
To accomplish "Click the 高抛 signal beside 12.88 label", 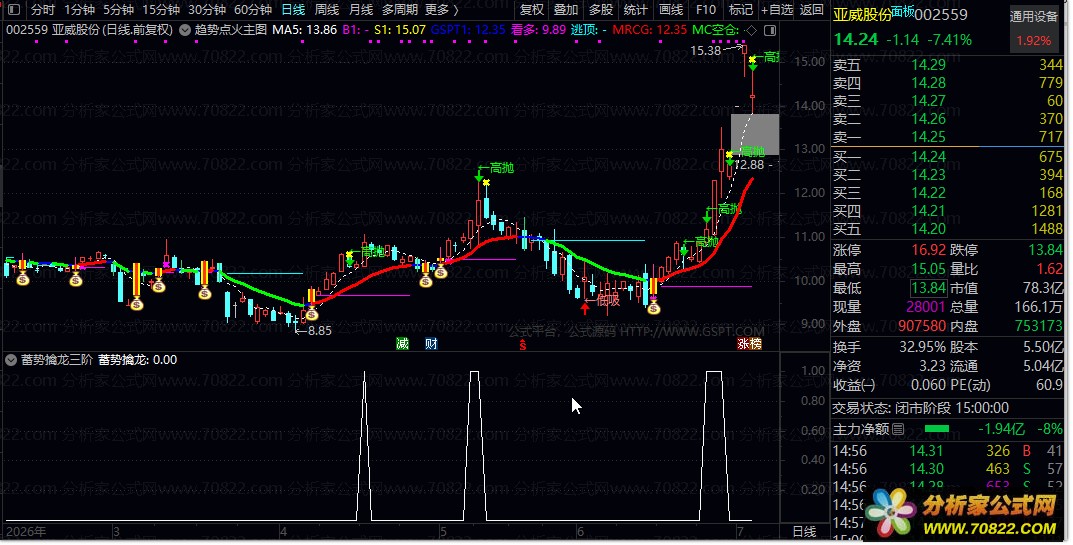I will (747, 152).
